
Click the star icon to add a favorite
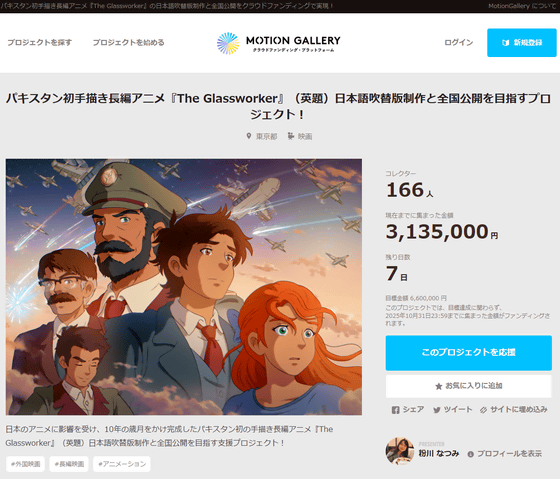[439, 386]
